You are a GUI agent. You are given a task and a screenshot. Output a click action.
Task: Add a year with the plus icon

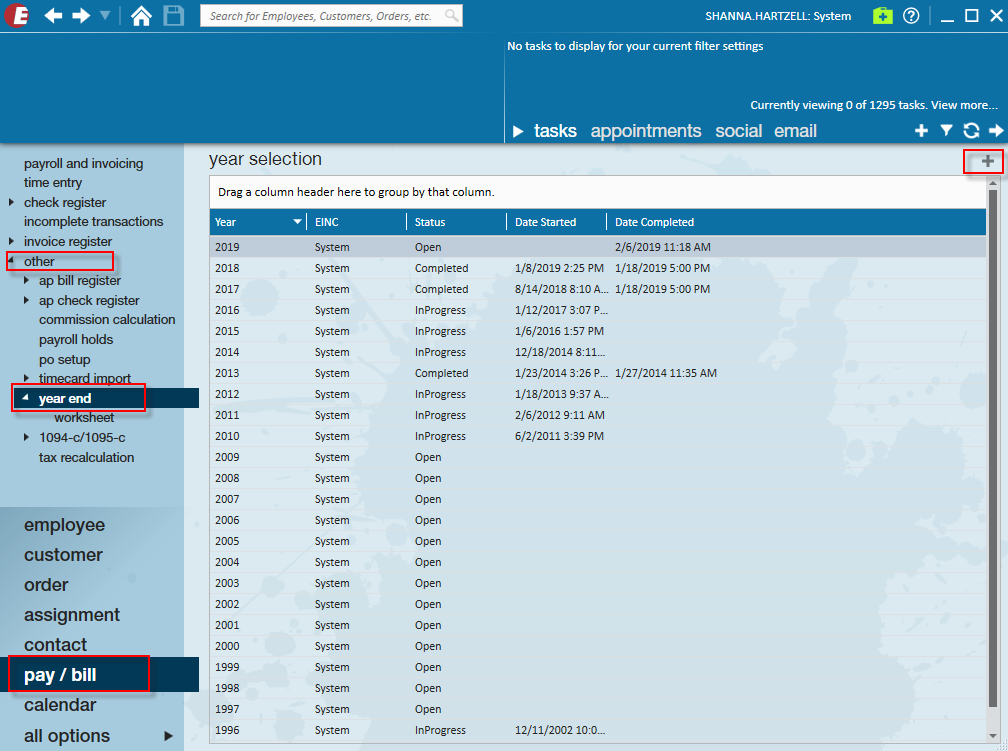pos(987,161)
